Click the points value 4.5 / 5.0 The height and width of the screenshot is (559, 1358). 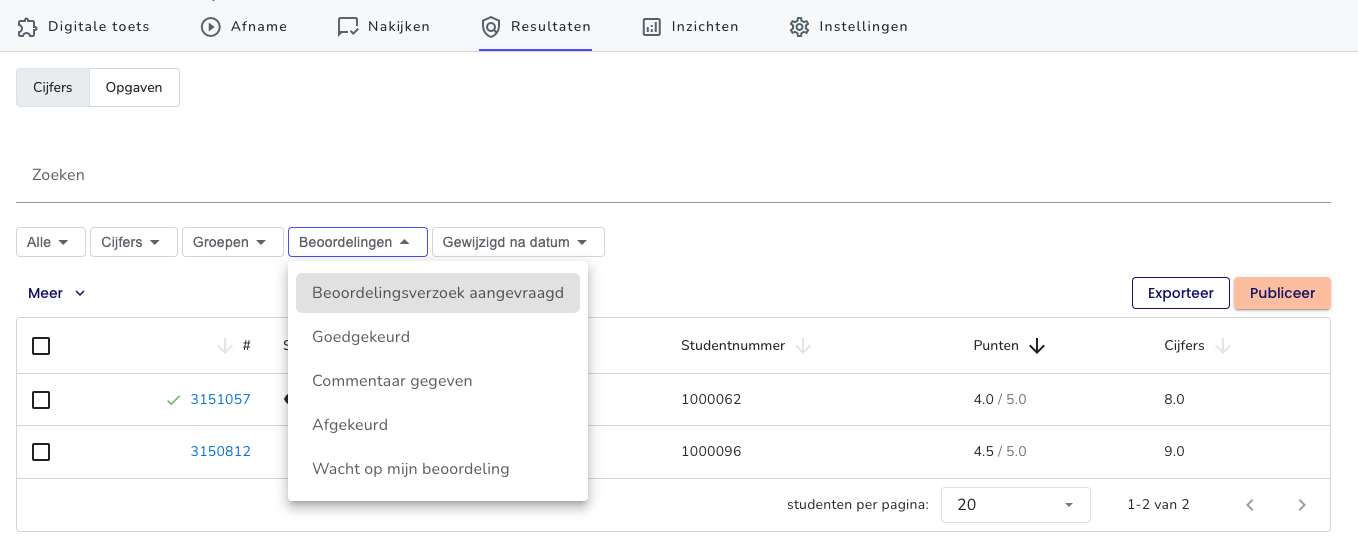[x=1000, y=452]
